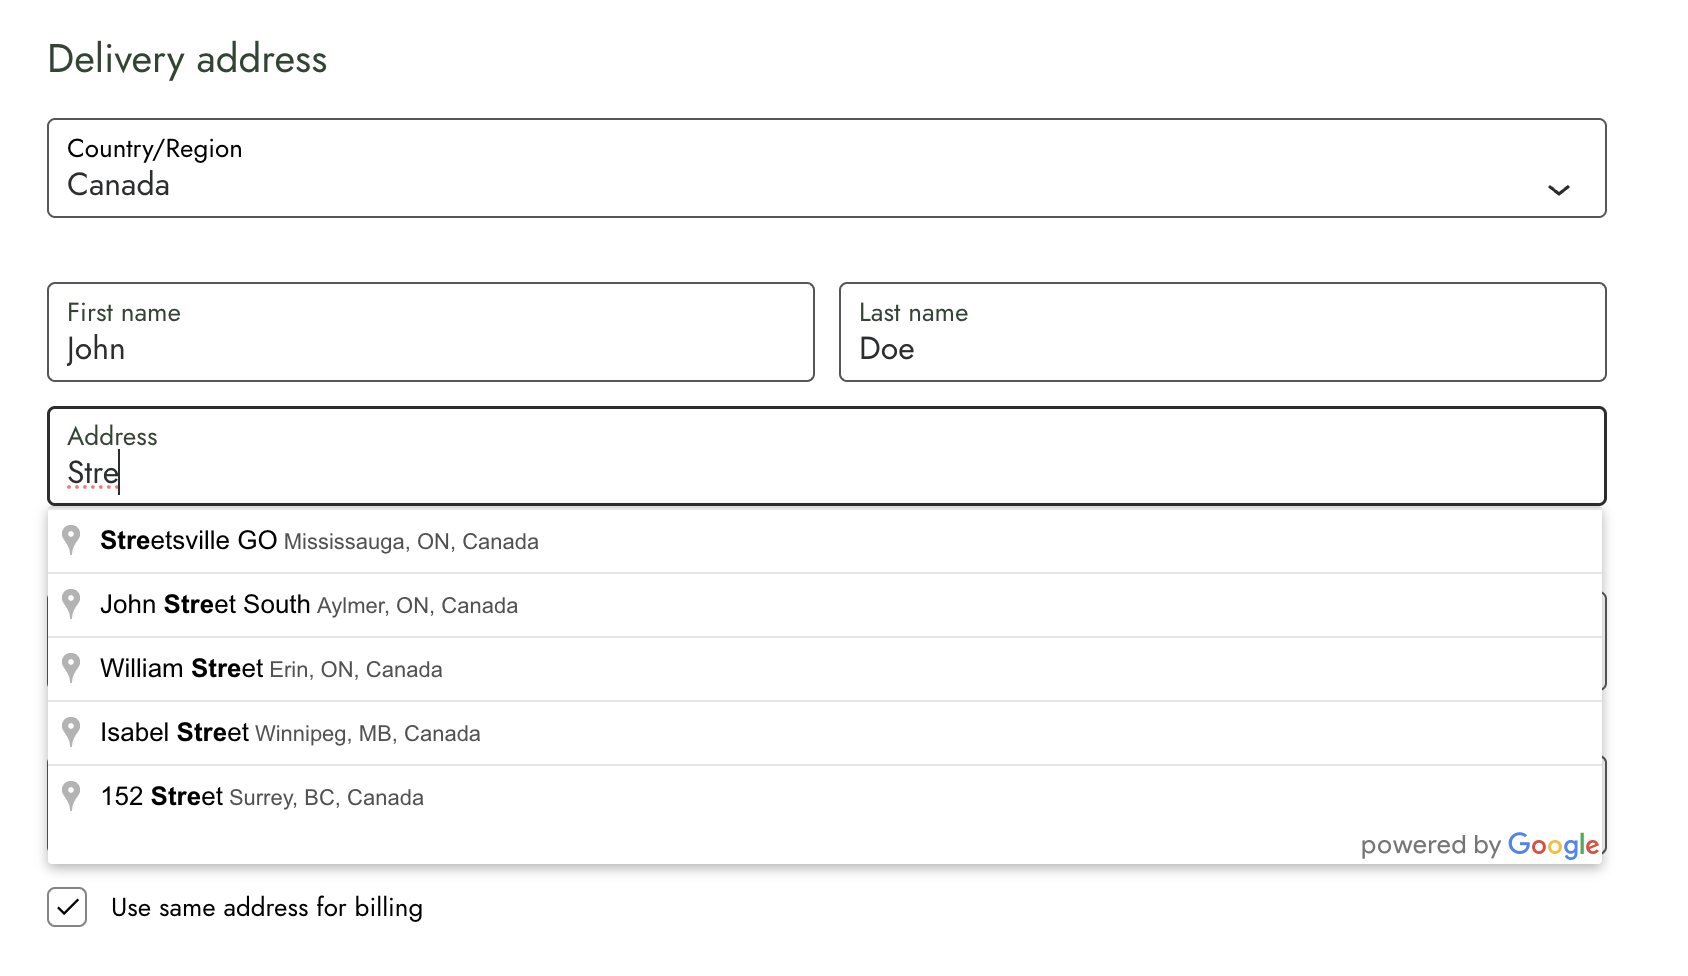This screenshot has height=976, width=1688.
Task: Choose John Street South Aylmer suggestion
Action: pos(825,605)
